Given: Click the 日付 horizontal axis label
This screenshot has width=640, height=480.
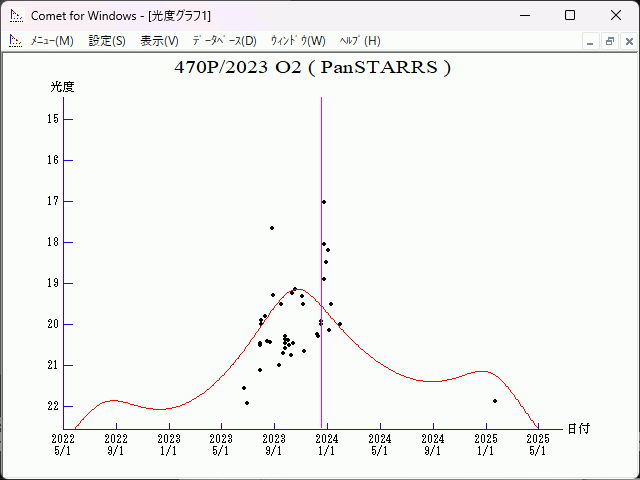Looking at the screenshot, I should (x=578, y=429).
